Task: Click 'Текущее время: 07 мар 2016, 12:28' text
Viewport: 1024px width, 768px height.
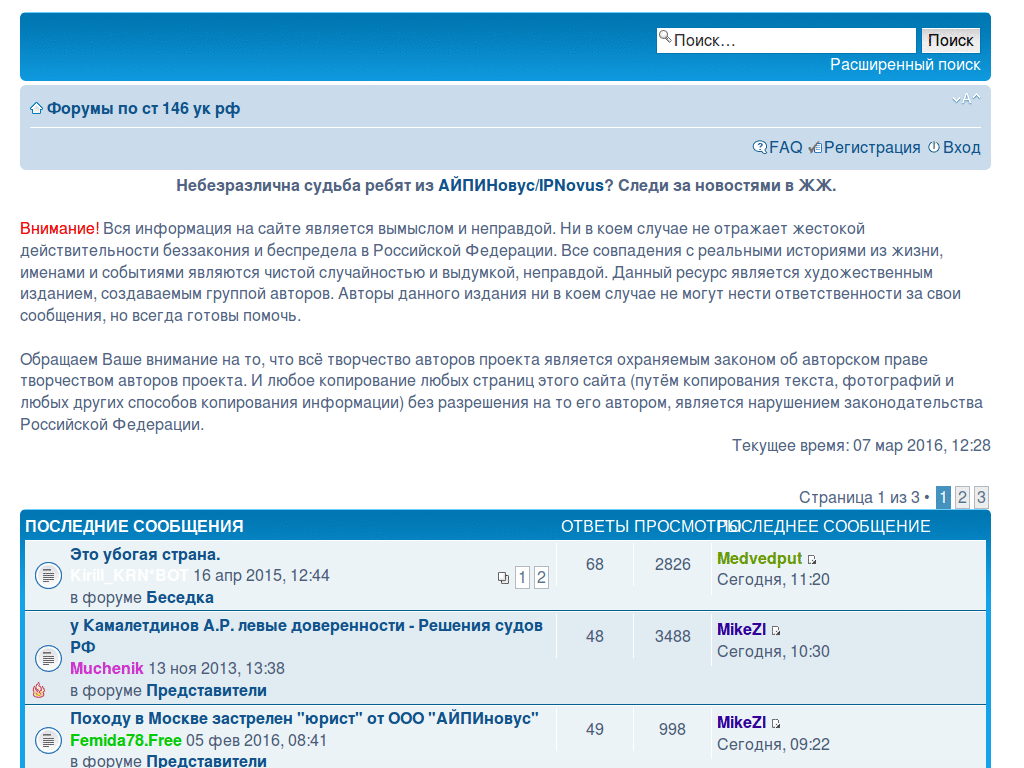Action: coord(861,445)
